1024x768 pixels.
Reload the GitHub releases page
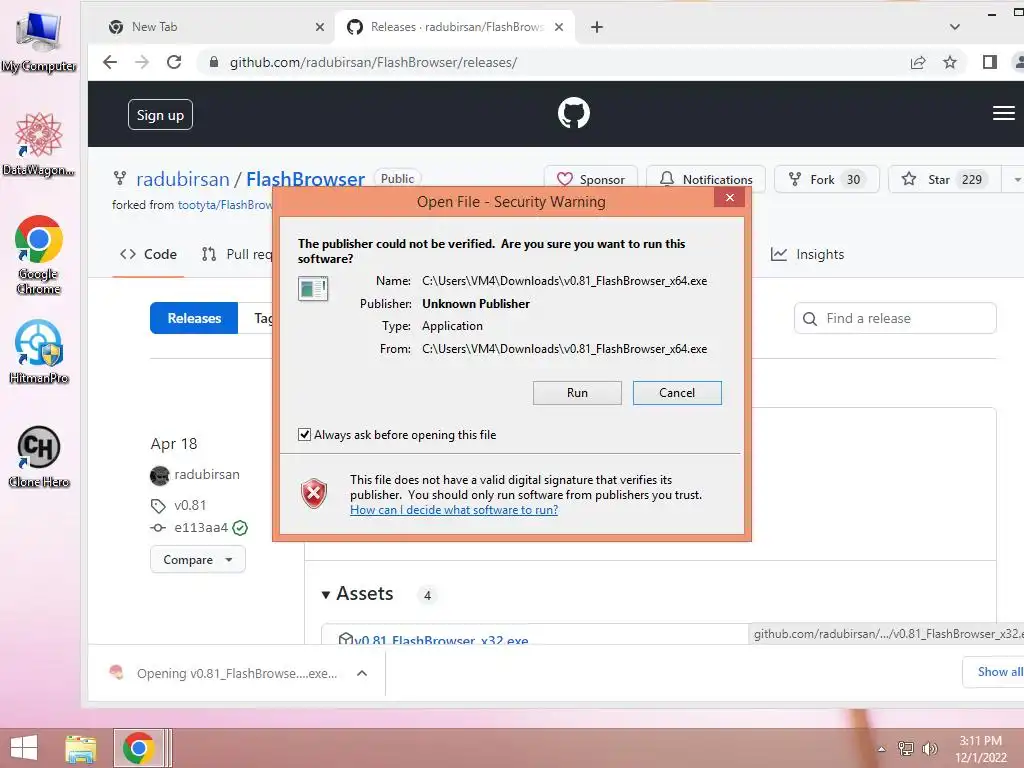(174, 62)
